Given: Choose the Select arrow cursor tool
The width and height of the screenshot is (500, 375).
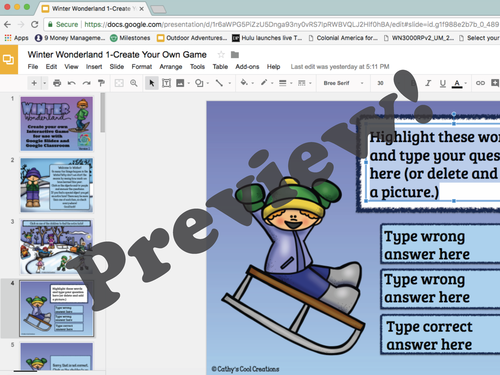Looking at the screenshot, I should [151, 83].
